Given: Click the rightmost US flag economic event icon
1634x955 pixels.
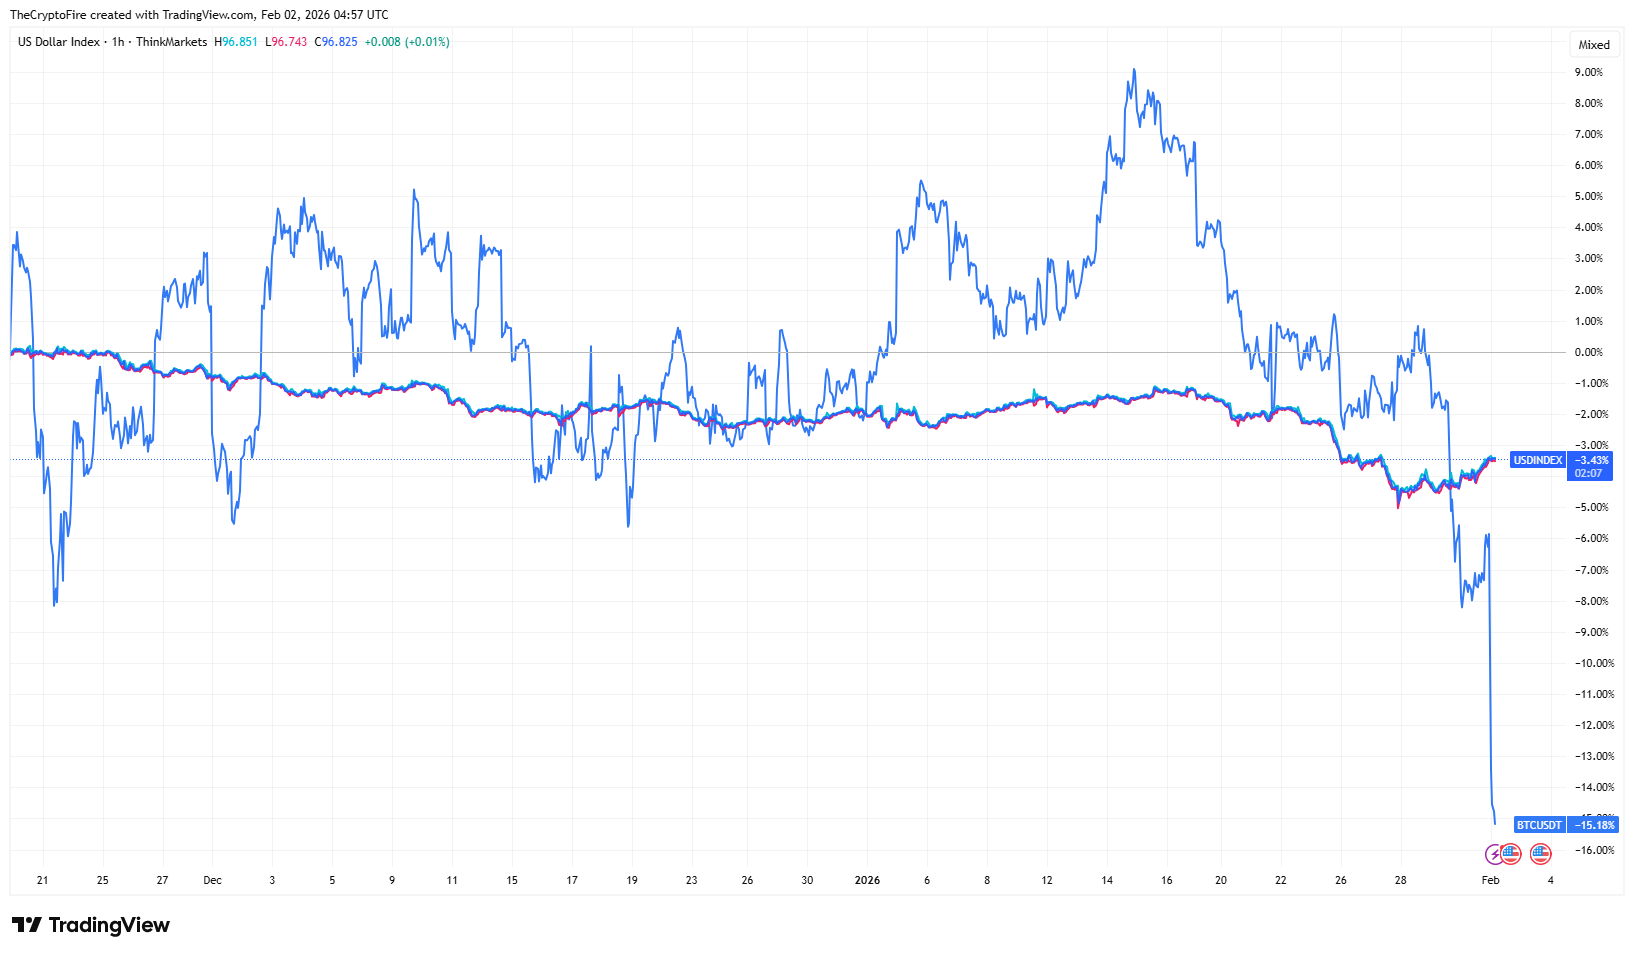Looking at the screenshot, I should (1540, 853).
